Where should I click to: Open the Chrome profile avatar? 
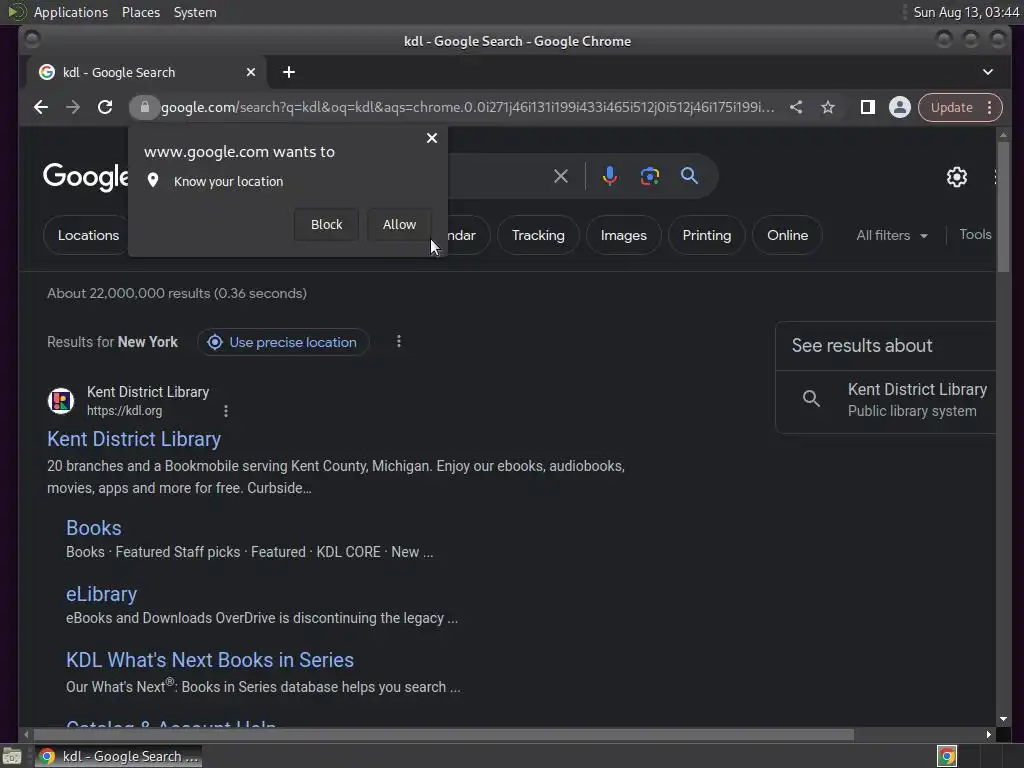pyautogui.click(x=899, y=107)
